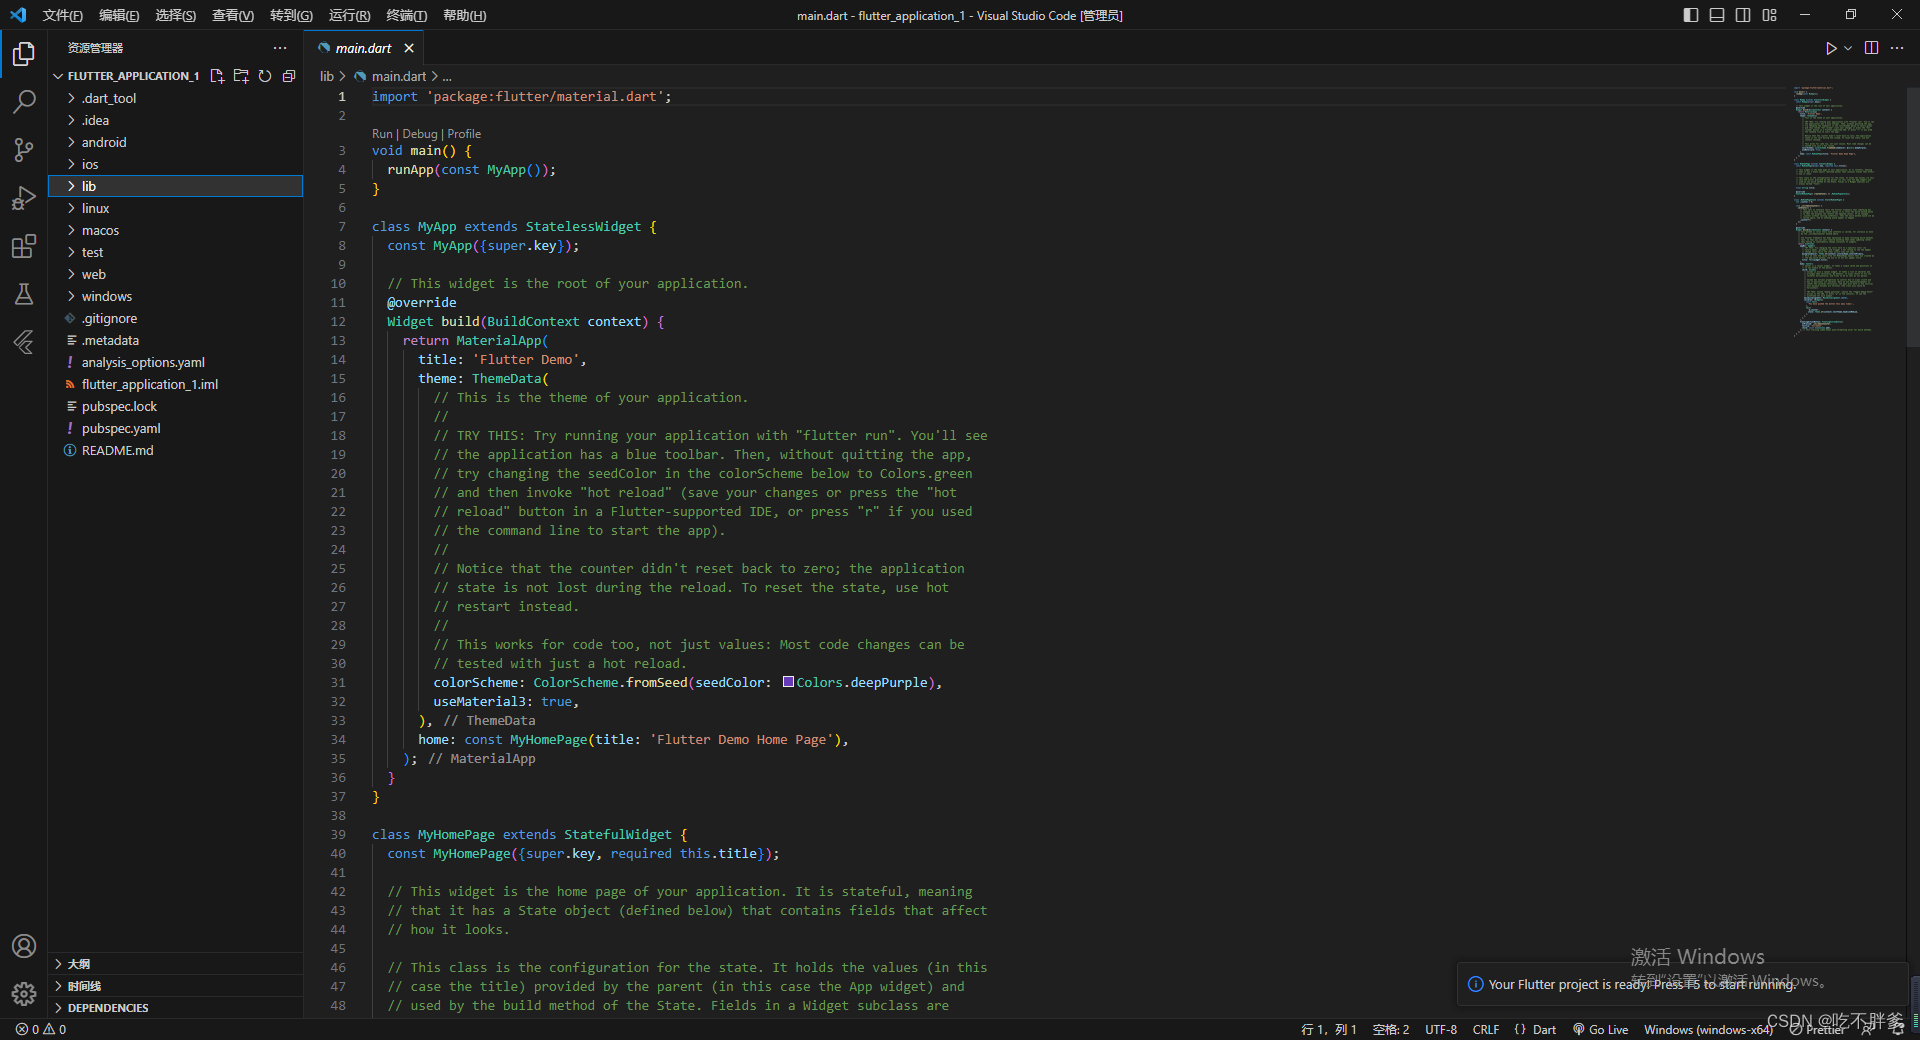Open the 运行(R) menu
1920x1040 pixels.
pyautogui.click(x=349, y=15)
